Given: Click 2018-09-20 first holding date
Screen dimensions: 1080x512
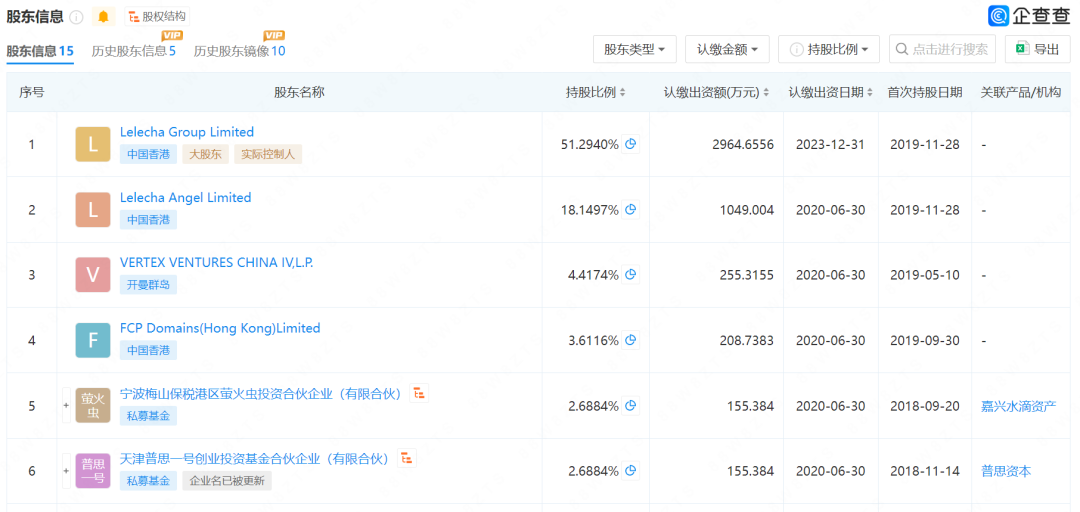Looking at the screenshot, I should point(925,406).
